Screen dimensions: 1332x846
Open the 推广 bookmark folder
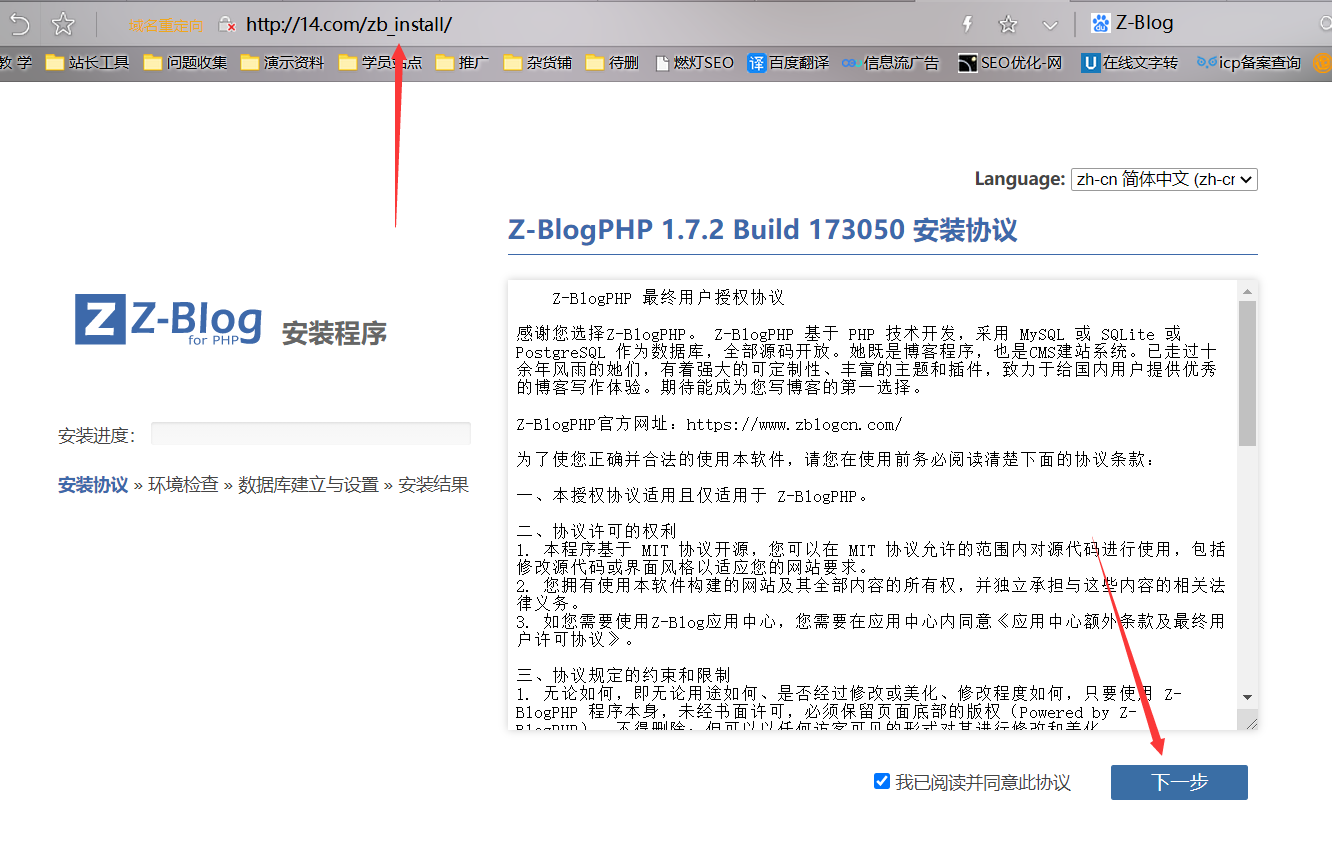pos(462,62)
